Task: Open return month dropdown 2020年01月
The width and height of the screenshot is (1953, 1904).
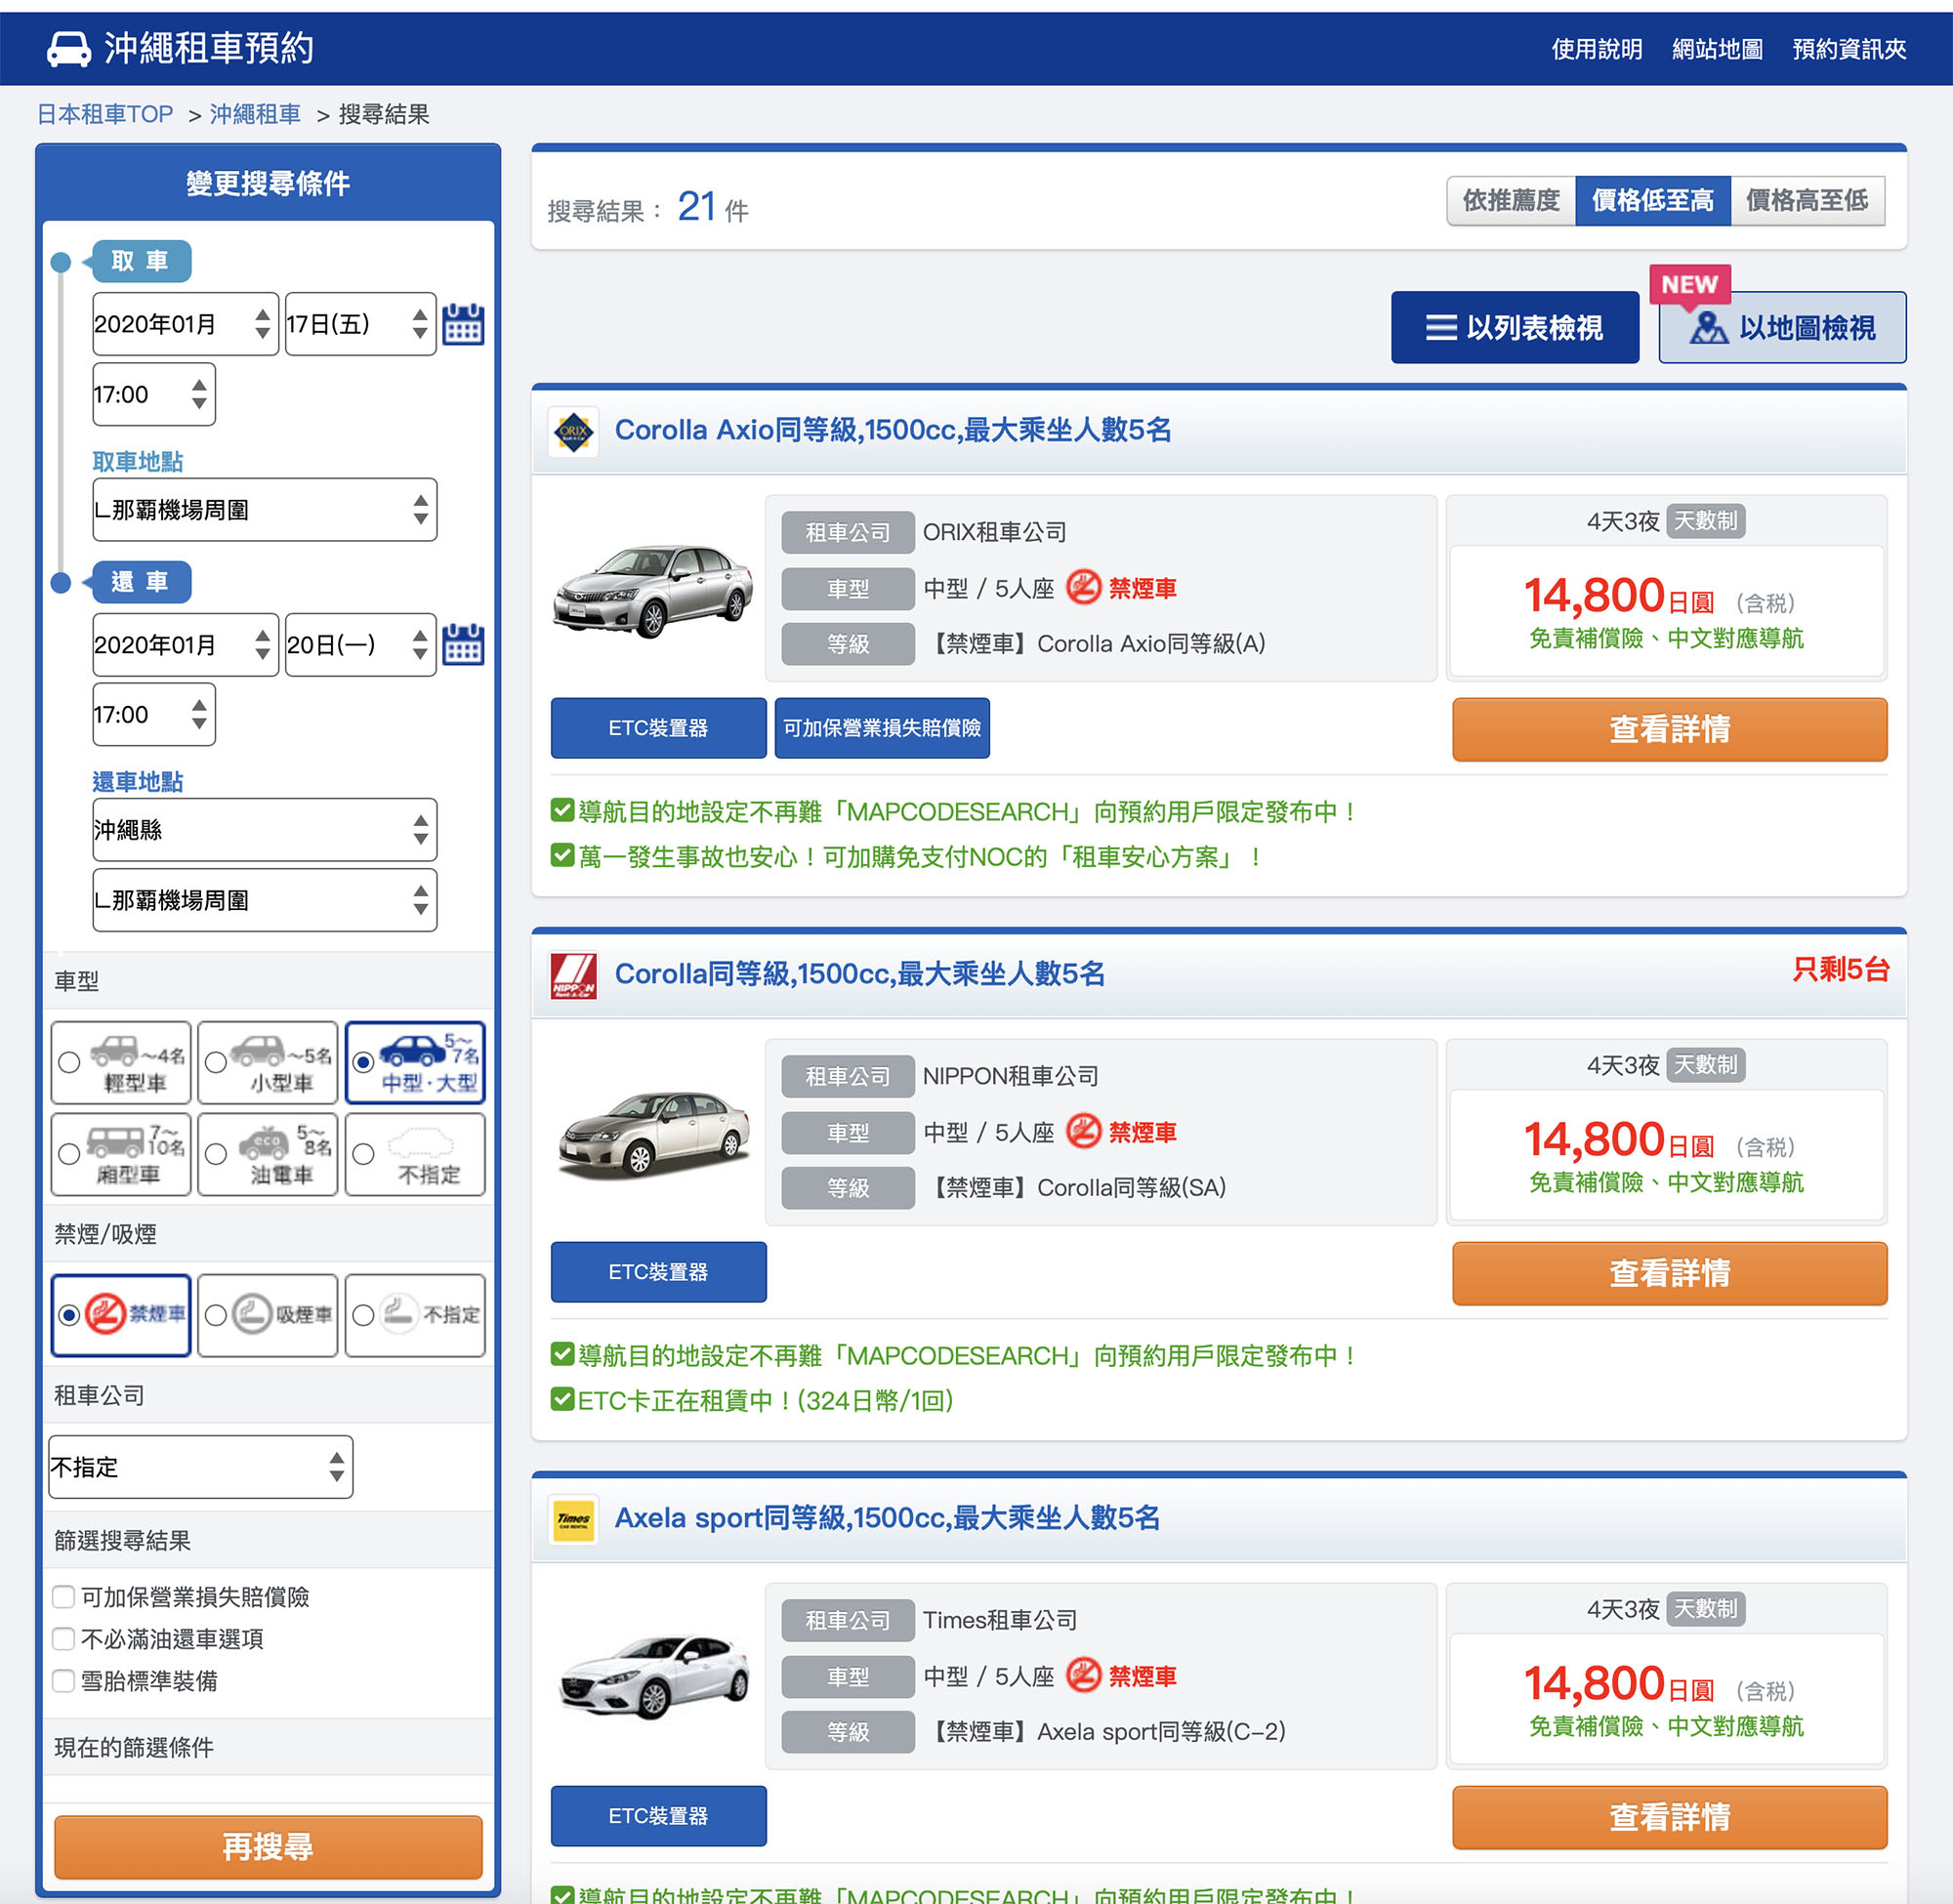Action: 185,645
